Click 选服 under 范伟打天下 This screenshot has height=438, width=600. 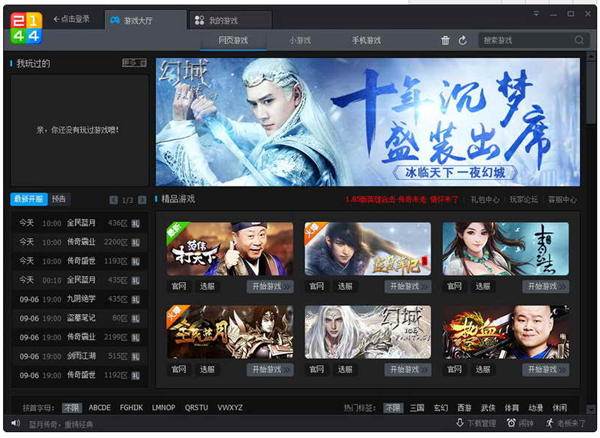pyautogui.click(x=207, y=286)
